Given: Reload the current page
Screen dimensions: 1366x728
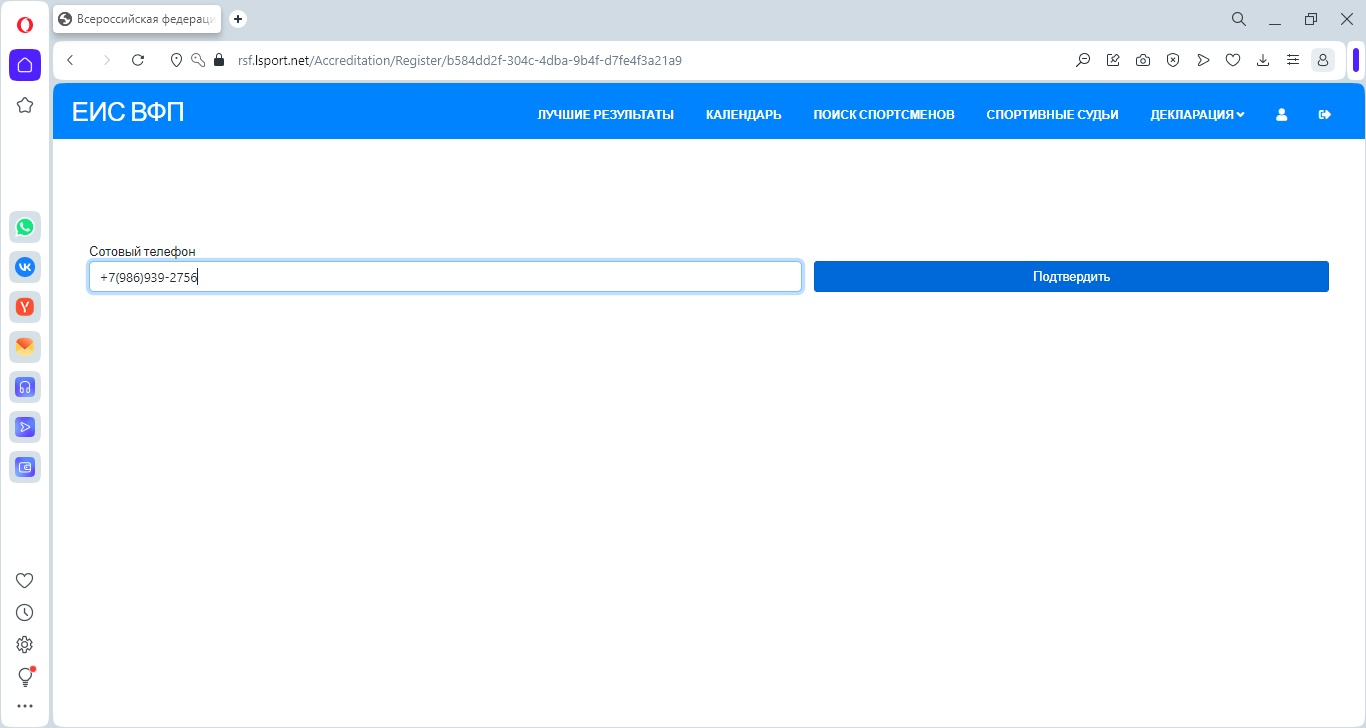Looking at the screenshot, I should pyautogui.click(x=138, y=60).
